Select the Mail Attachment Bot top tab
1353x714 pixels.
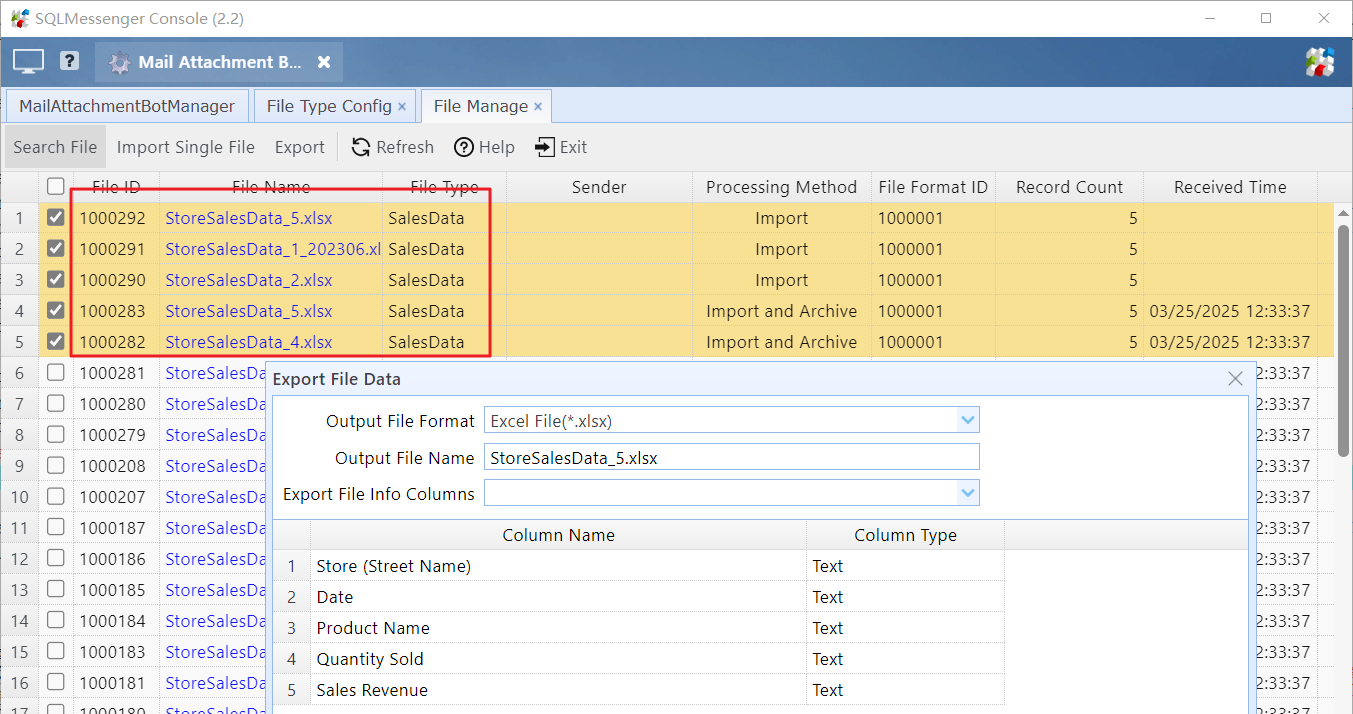[219, 62]
